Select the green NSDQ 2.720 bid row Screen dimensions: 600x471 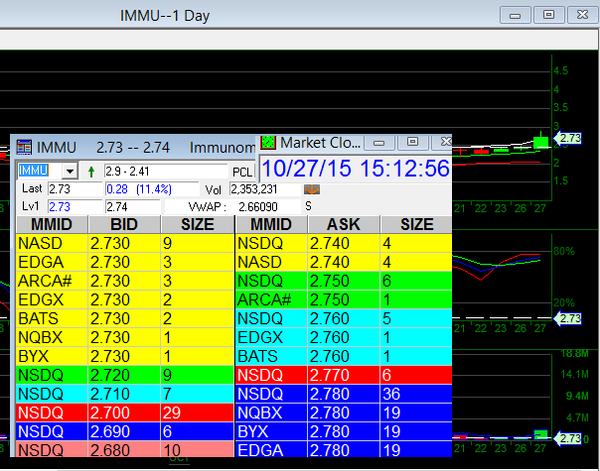coord(125,375)
